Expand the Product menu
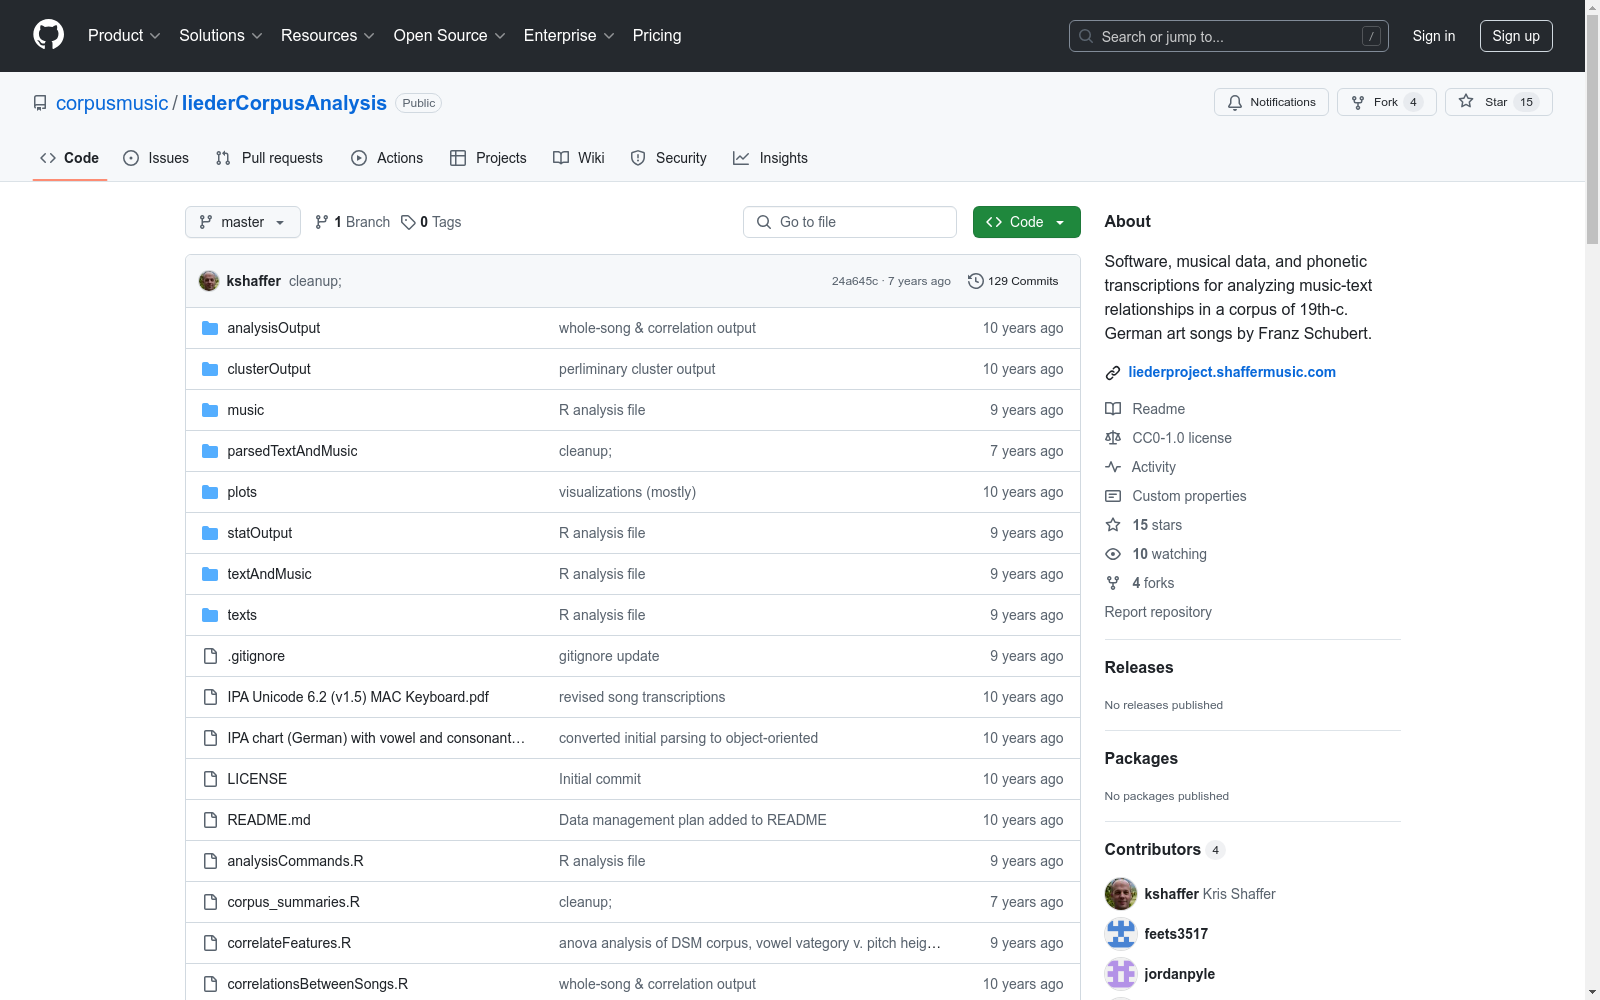Image resolution: width=1600 pixels, height=1000 pixels. (124, 36)
